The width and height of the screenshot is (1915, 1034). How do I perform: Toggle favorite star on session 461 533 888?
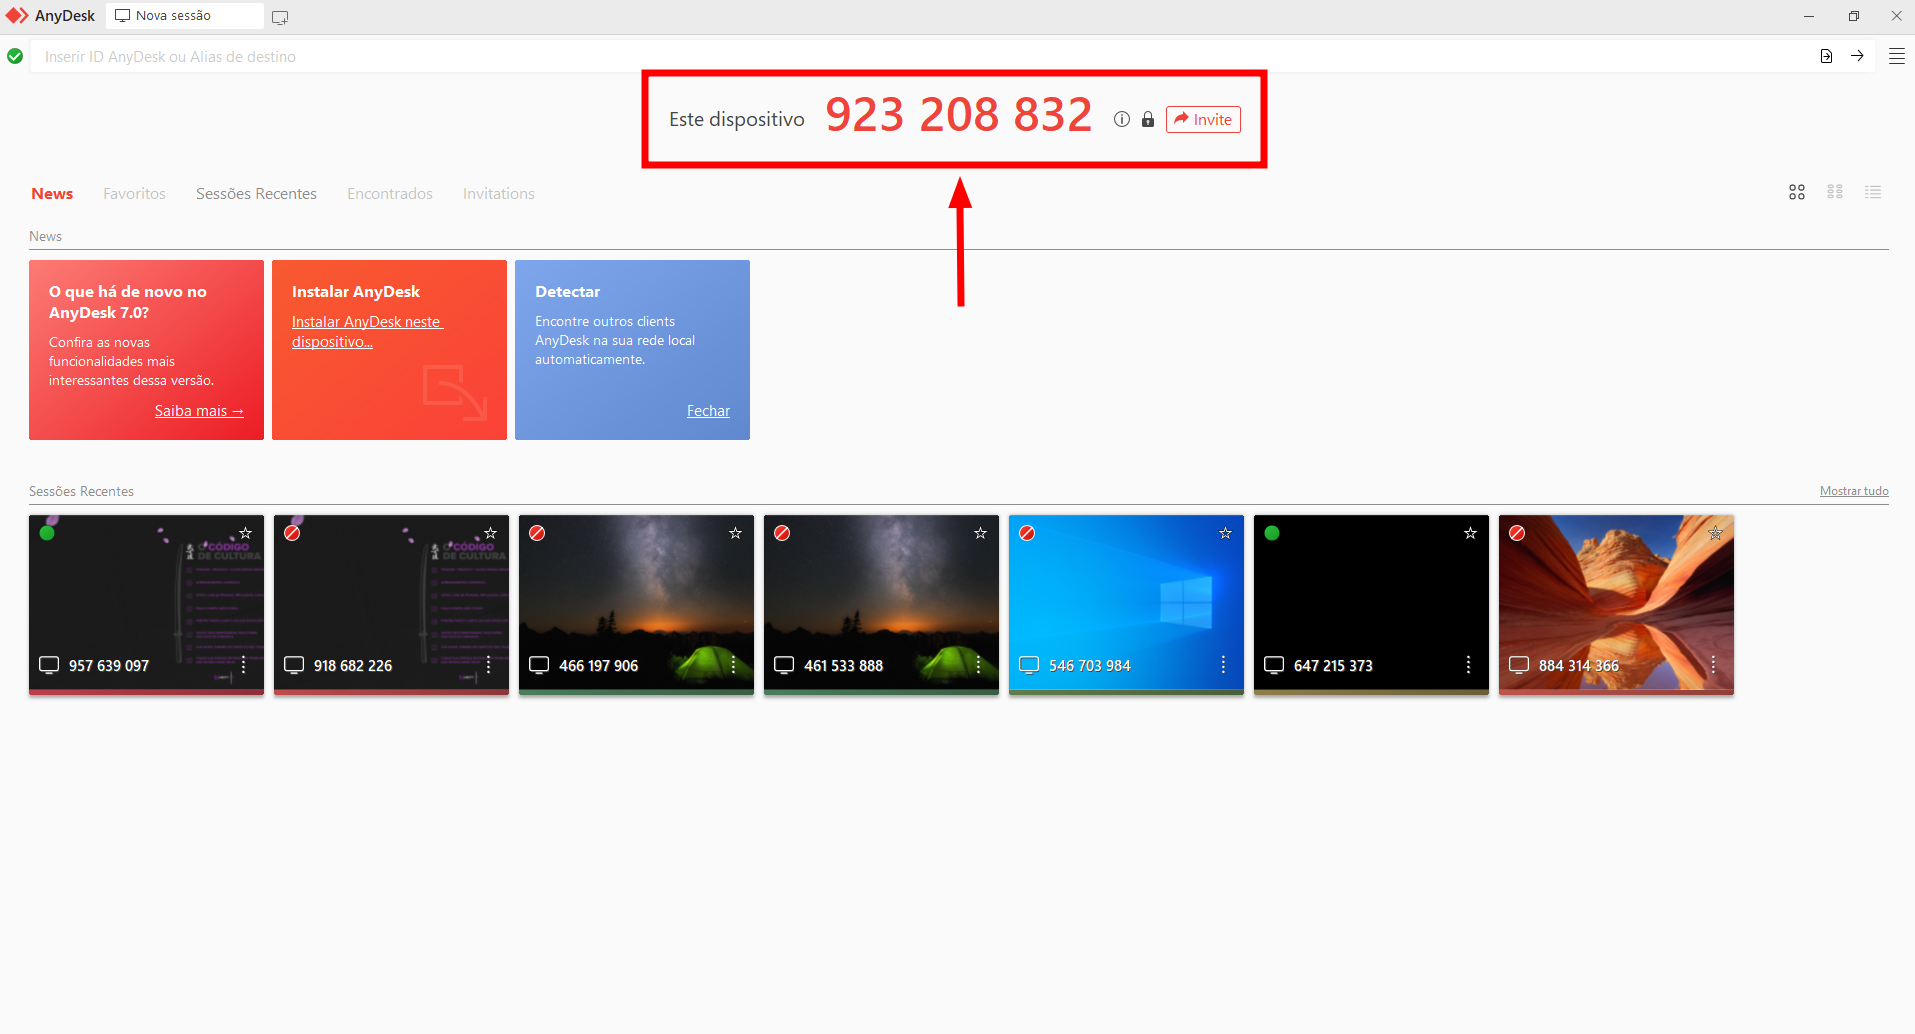point(980,533)
